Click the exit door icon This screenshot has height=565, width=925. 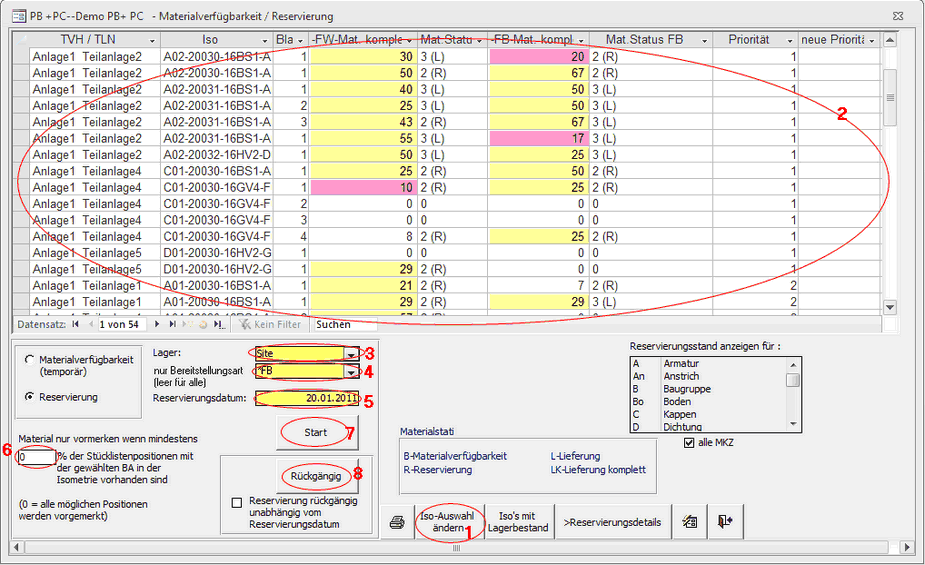(723, 522)
